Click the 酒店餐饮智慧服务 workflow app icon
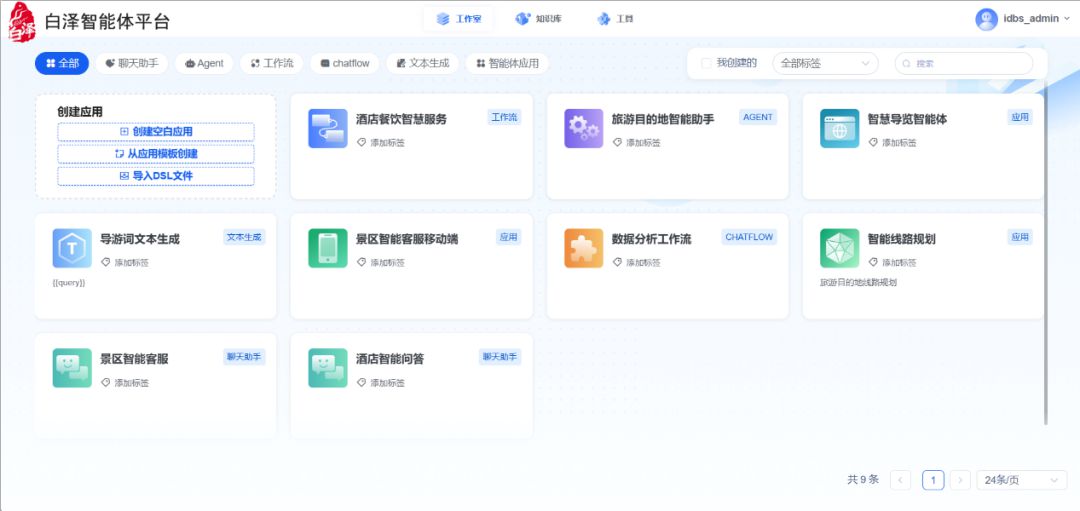1080x511 pixels. (x=327, y=128)
